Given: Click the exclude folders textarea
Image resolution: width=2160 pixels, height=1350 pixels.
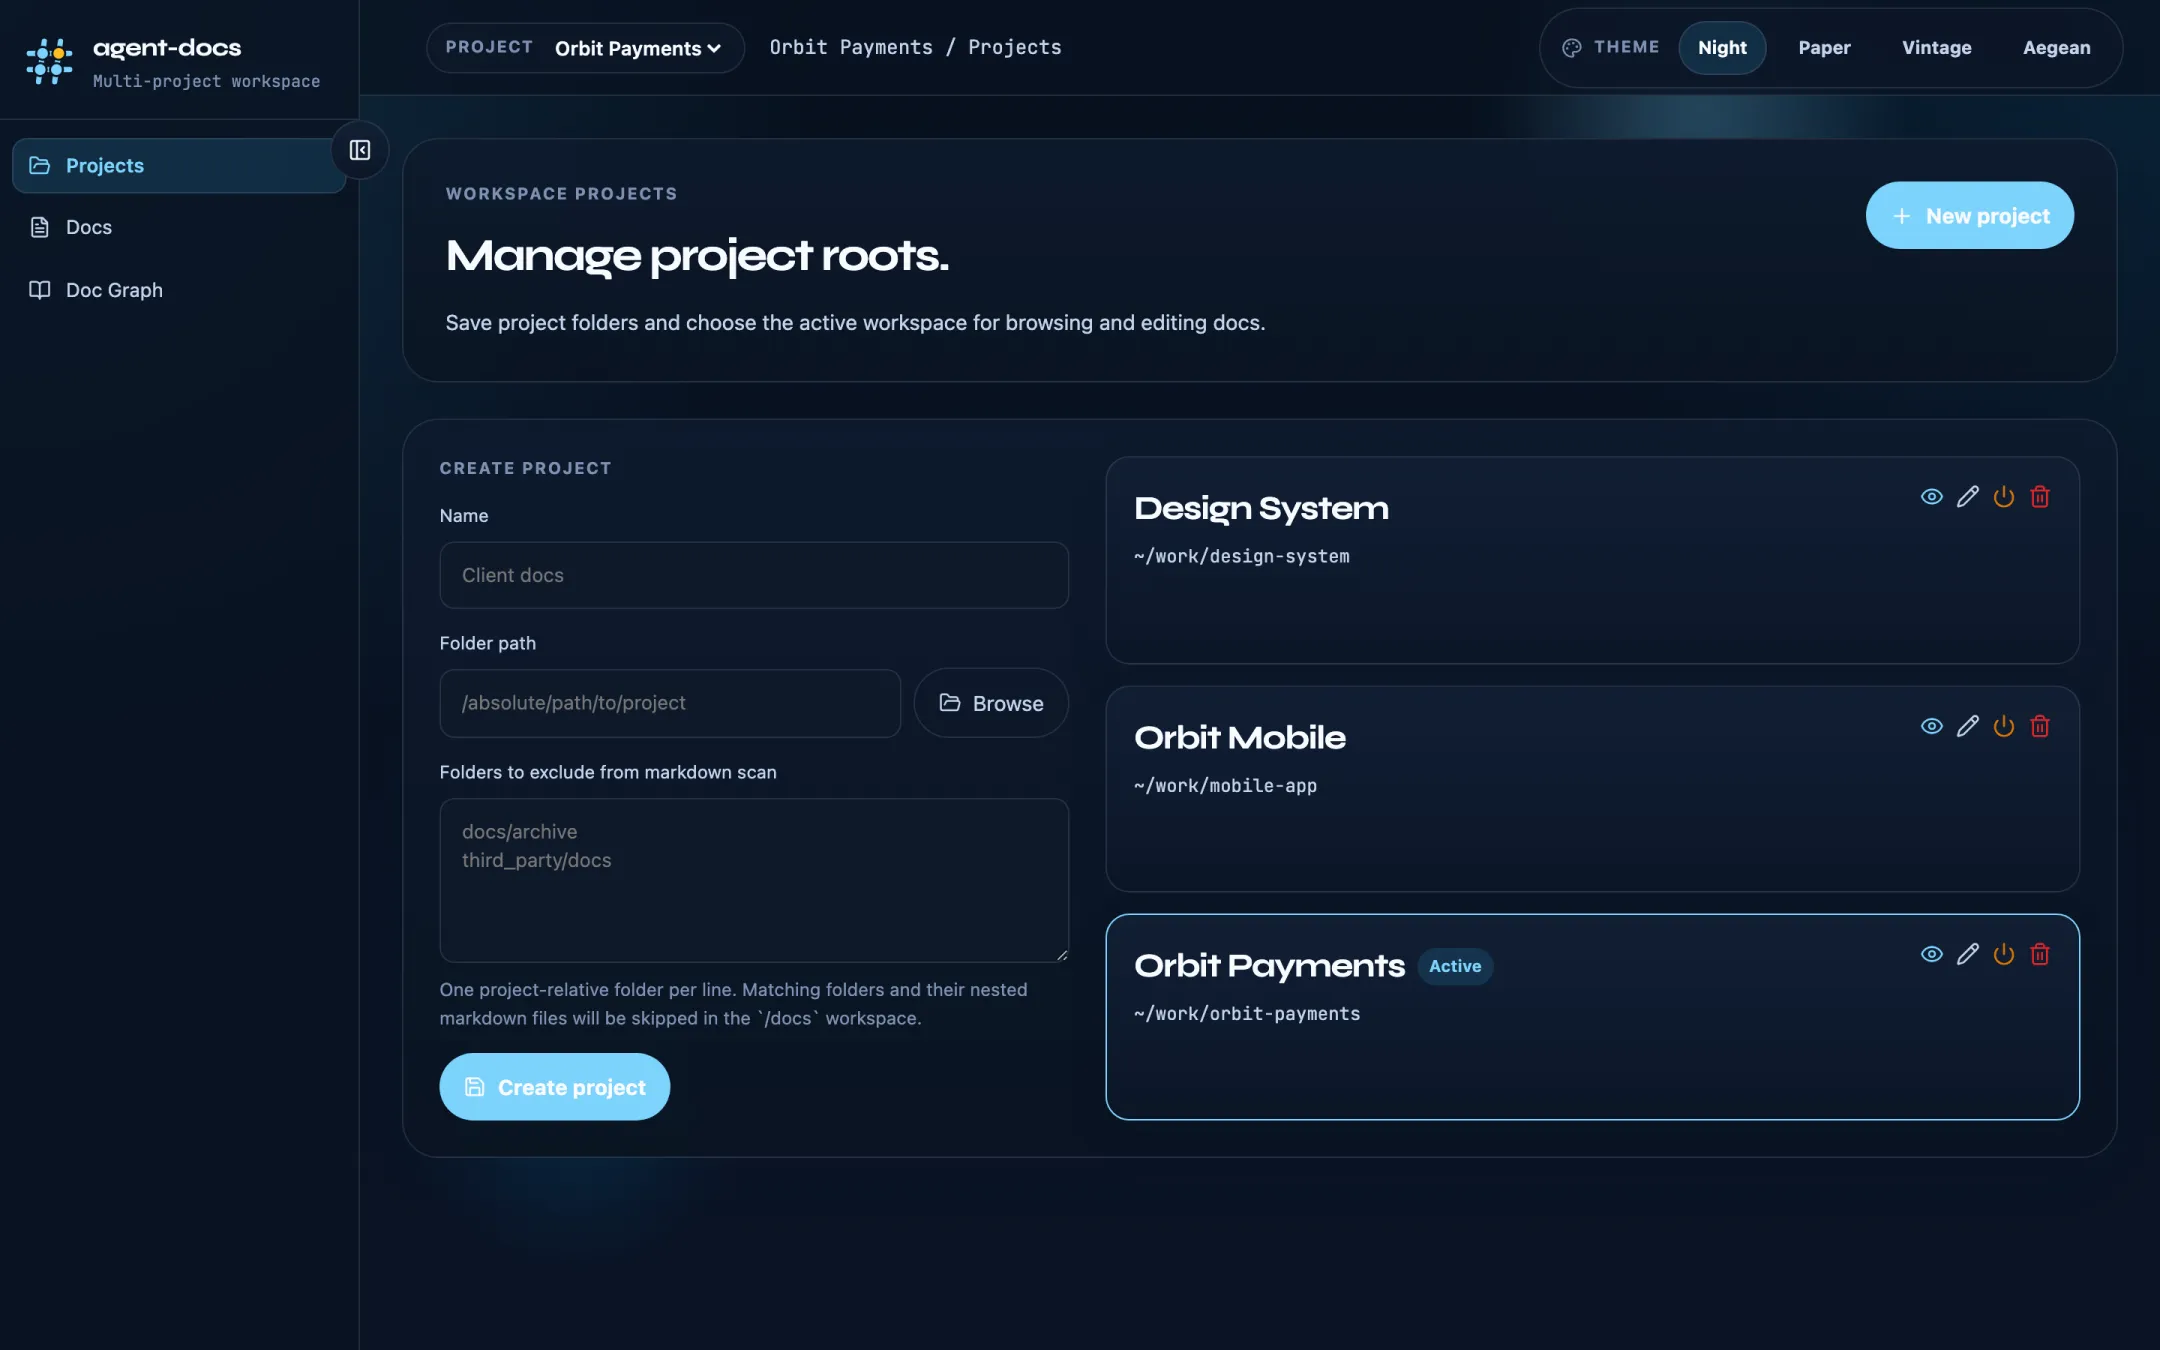Looking at the screenshot, I should (x=754, y=880).
